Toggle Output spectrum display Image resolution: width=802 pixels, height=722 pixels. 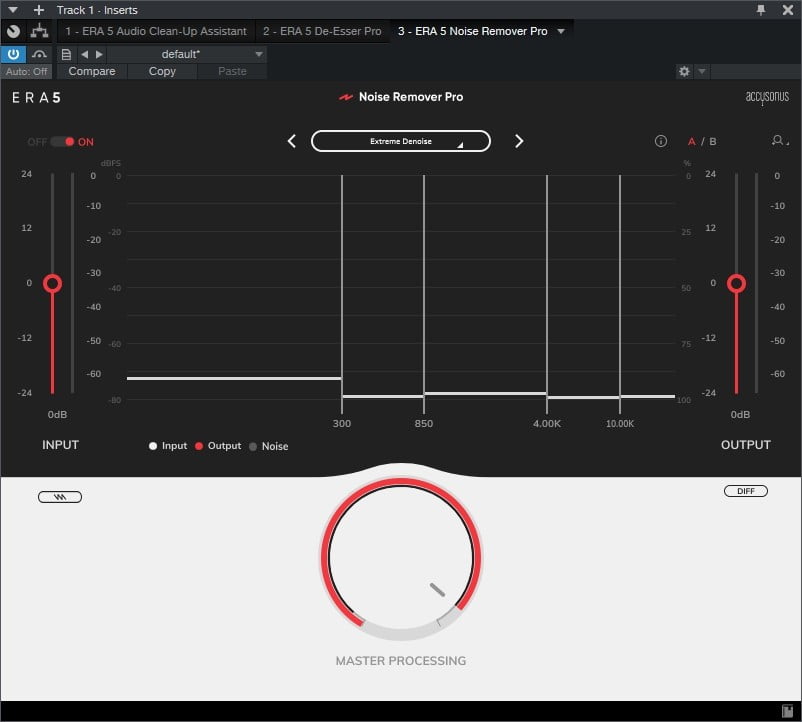(218, 446)
